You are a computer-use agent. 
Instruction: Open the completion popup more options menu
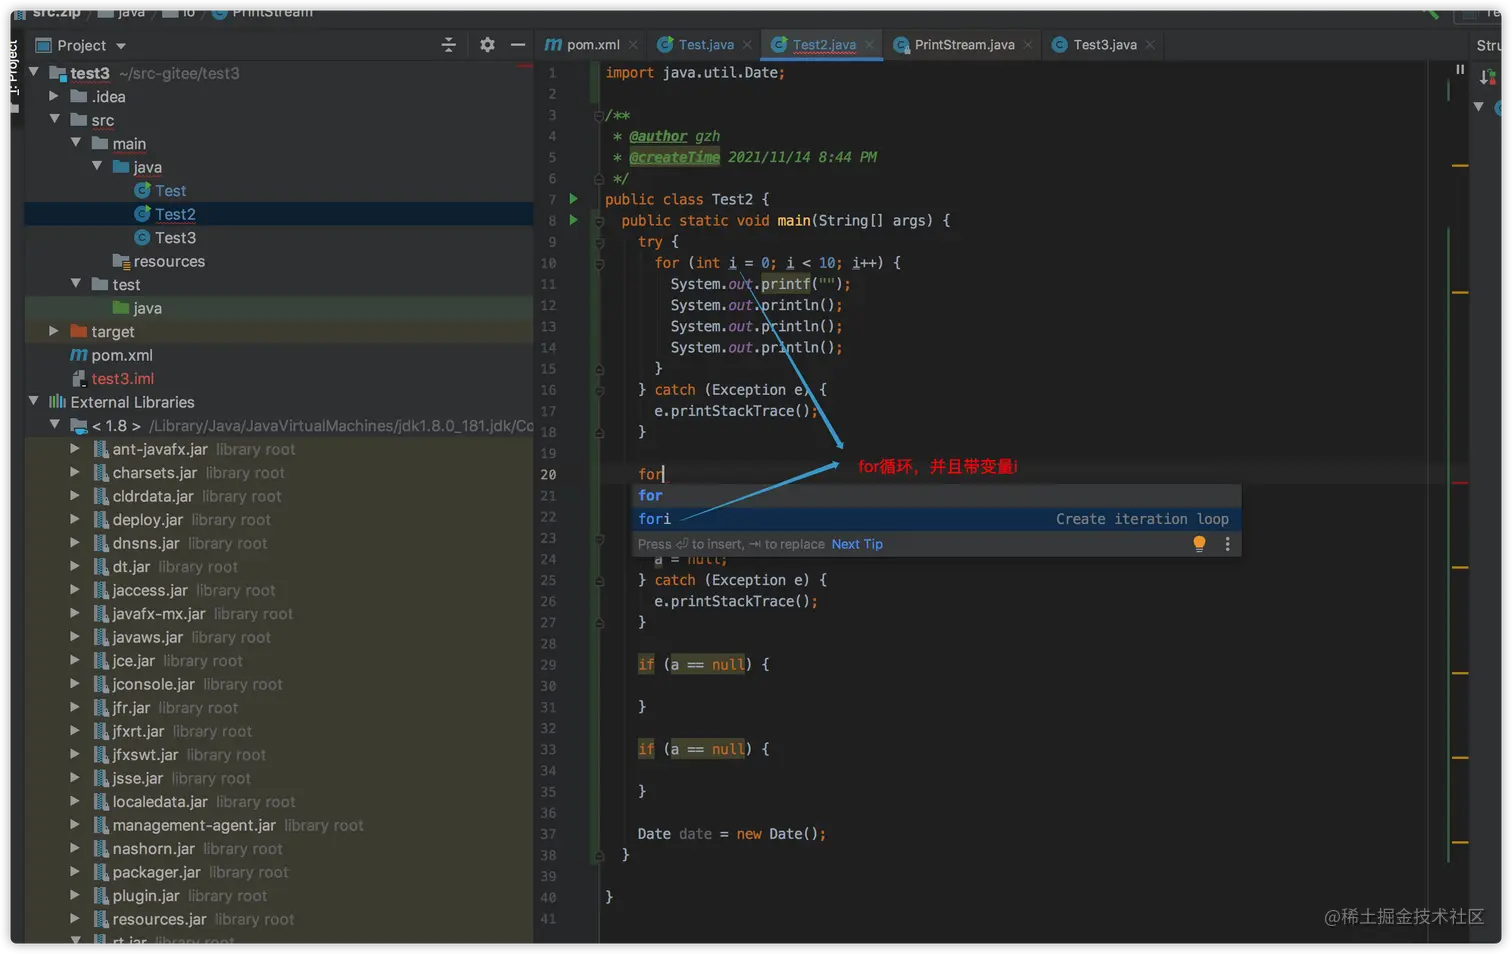click(x=1227, y=543)
